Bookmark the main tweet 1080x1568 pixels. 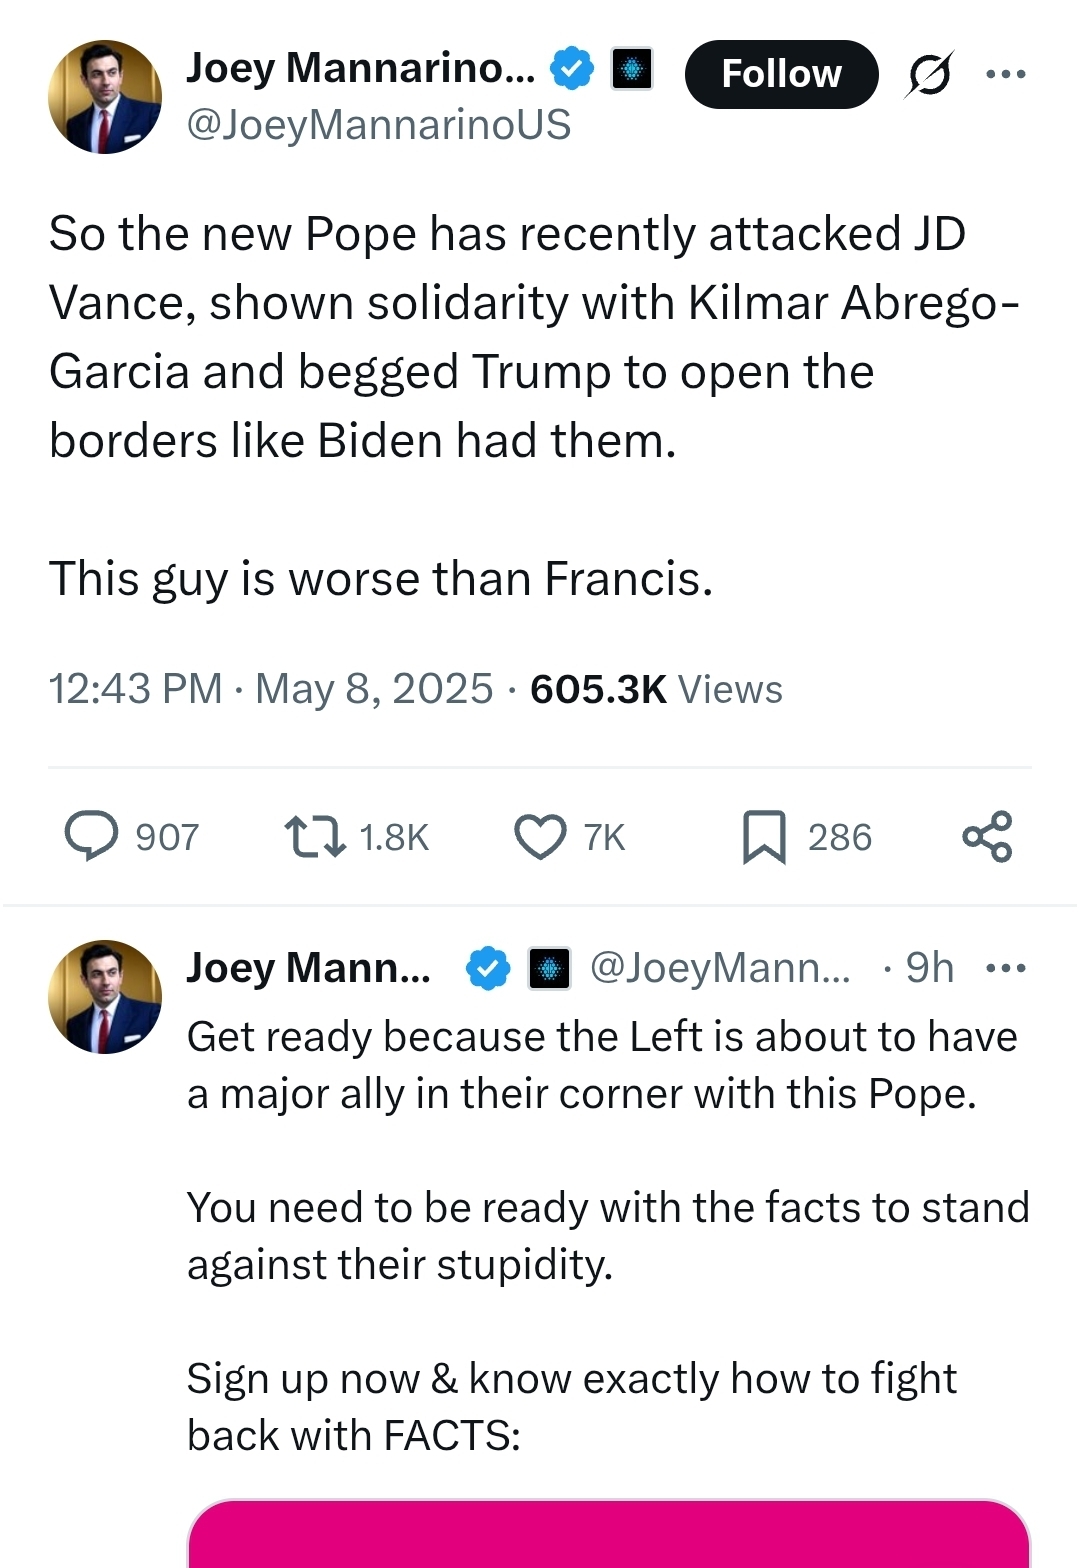764,837
